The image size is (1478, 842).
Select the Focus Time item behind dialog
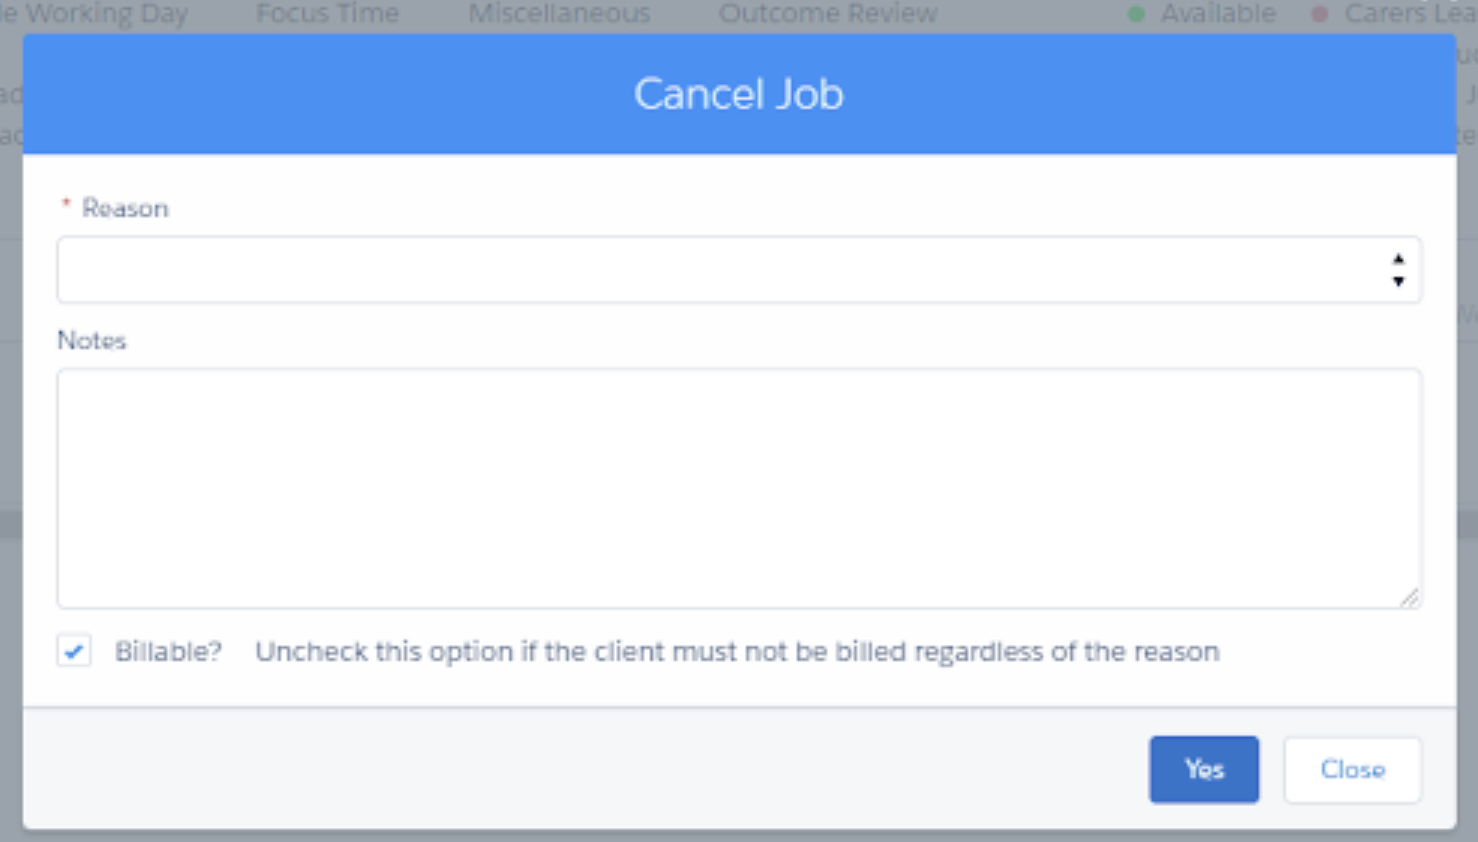coord(327,13)
